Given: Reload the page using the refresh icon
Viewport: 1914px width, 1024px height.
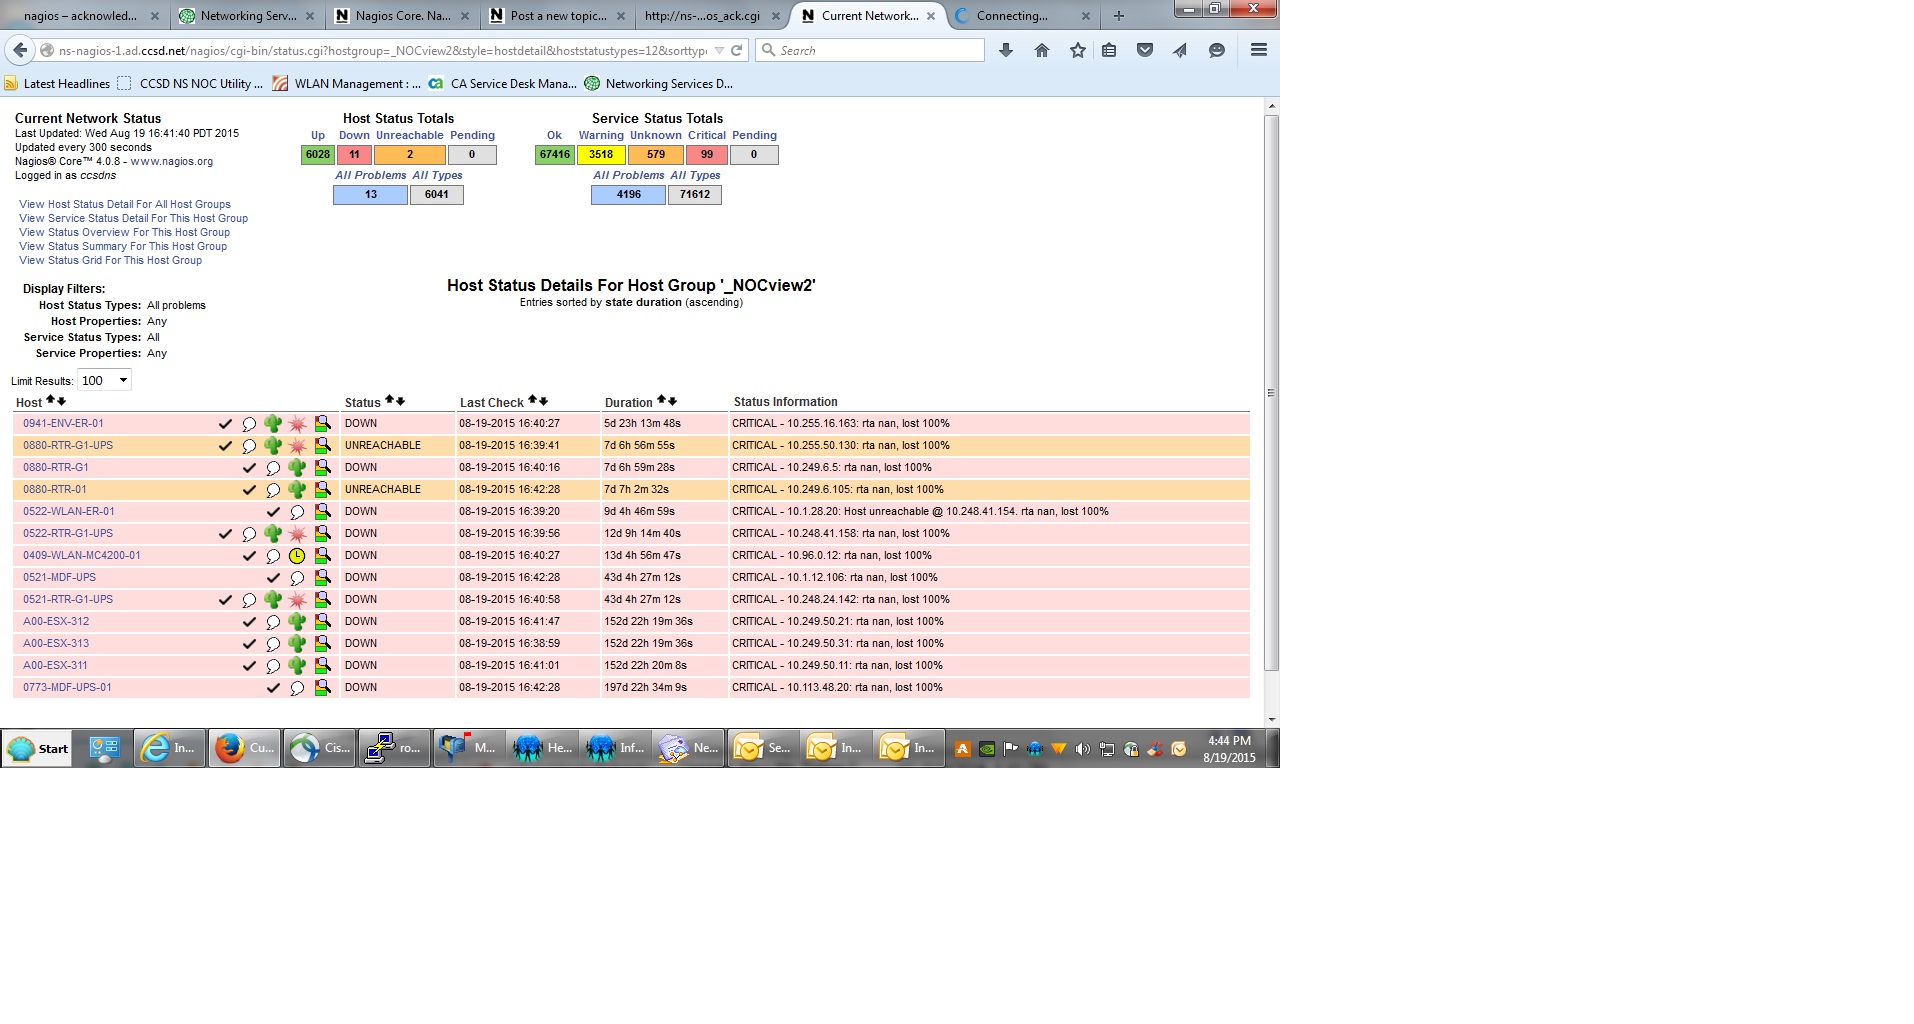Looking at the screenshot, I should tap(737, 50).
